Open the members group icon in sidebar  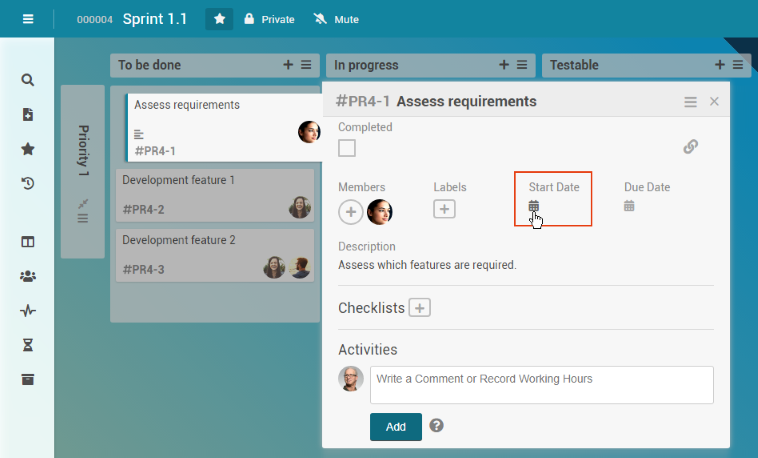tap(28, 276)
